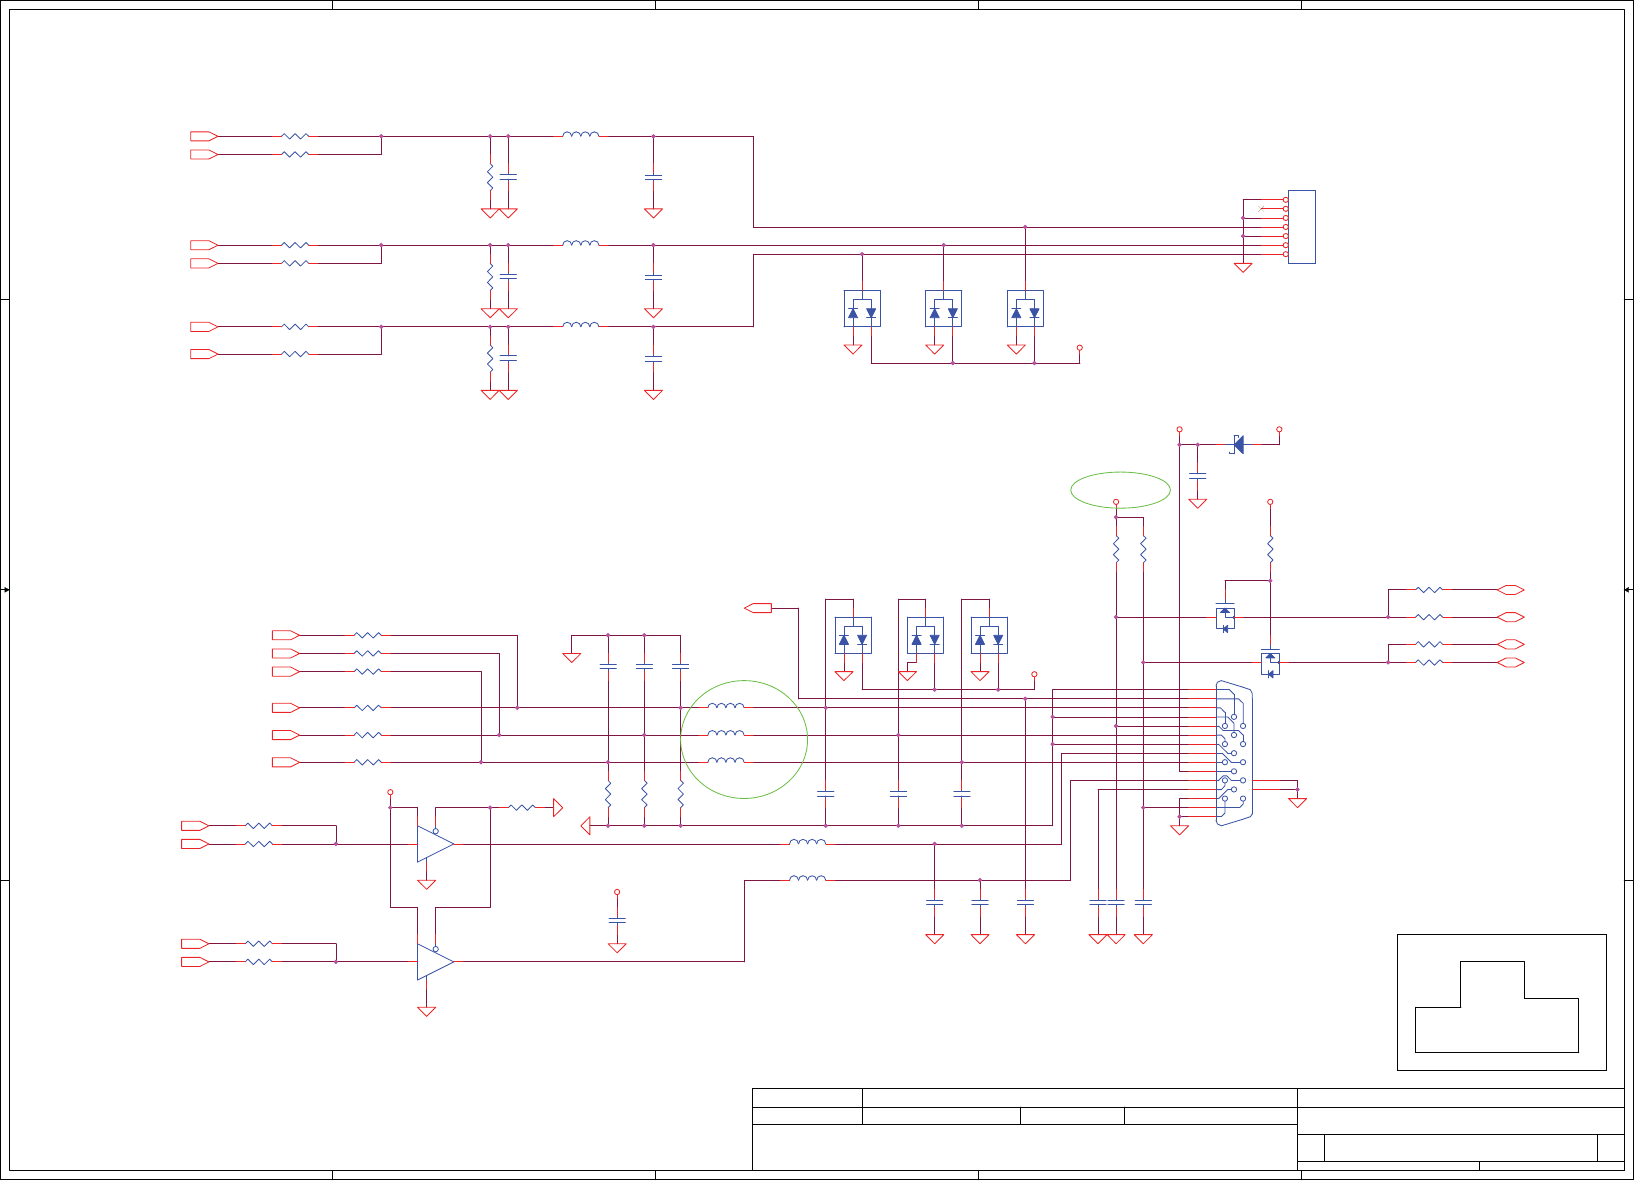
Task: Select the 15-pin D-sub VGA connector symbol
Action: 1234,753
